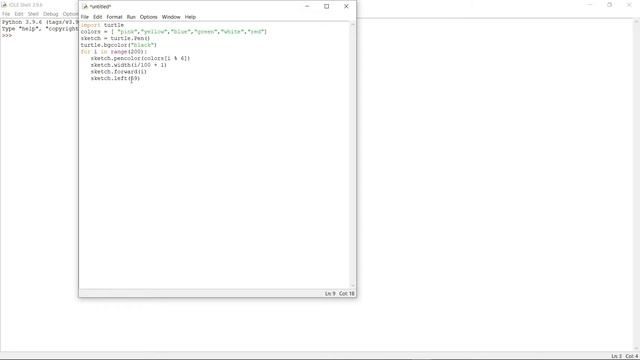This screenshot has width=640, height=360.
Task: Click the editor status 'Col: 18'
Action: click(347, 293)
